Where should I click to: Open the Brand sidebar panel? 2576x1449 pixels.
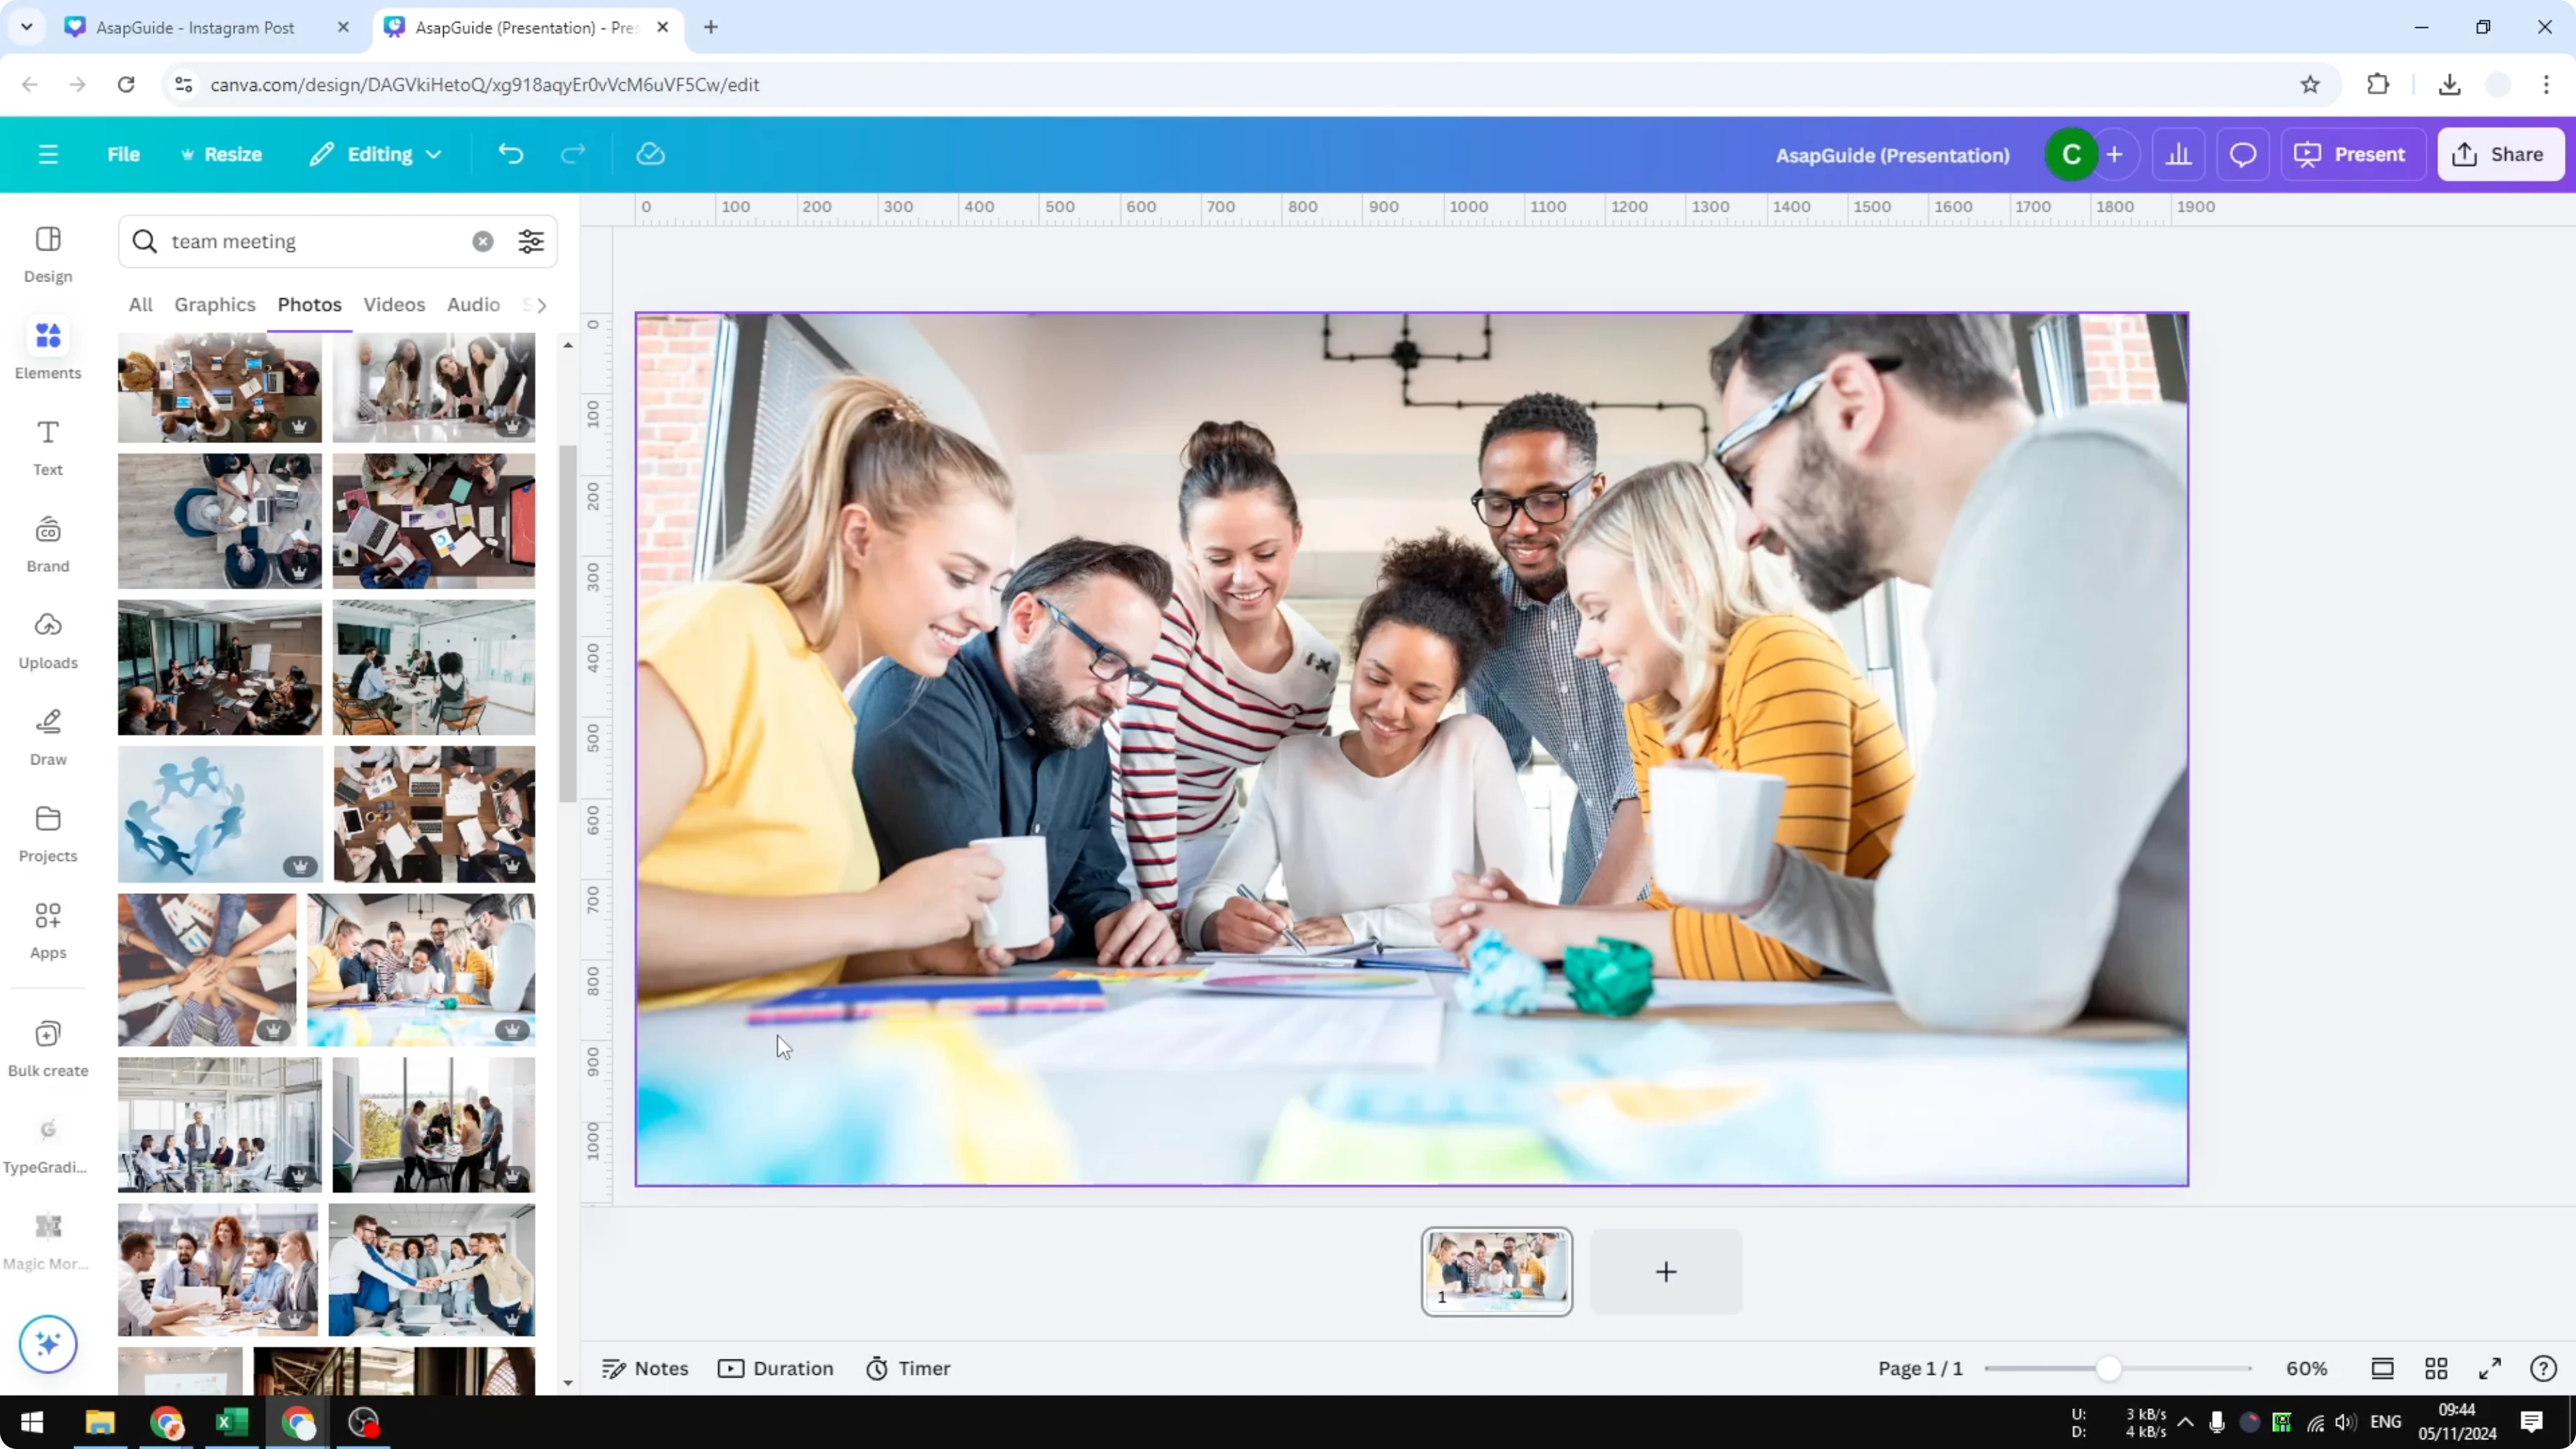pyautogui.click(x=48, y=544)
